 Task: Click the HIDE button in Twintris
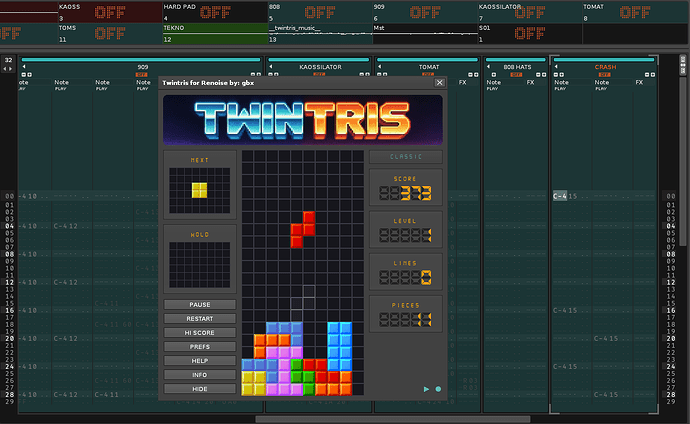click(200, 389)
